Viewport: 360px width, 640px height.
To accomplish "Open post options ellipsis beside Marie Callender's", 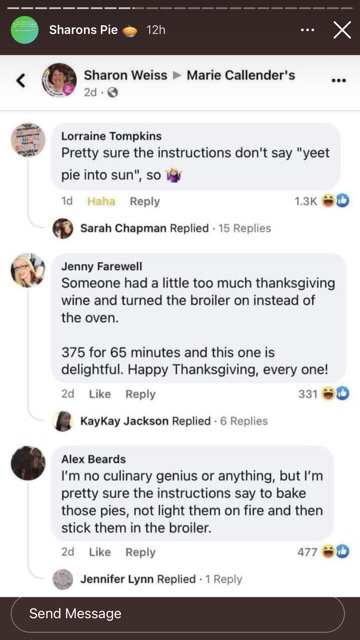I will 338,81.
